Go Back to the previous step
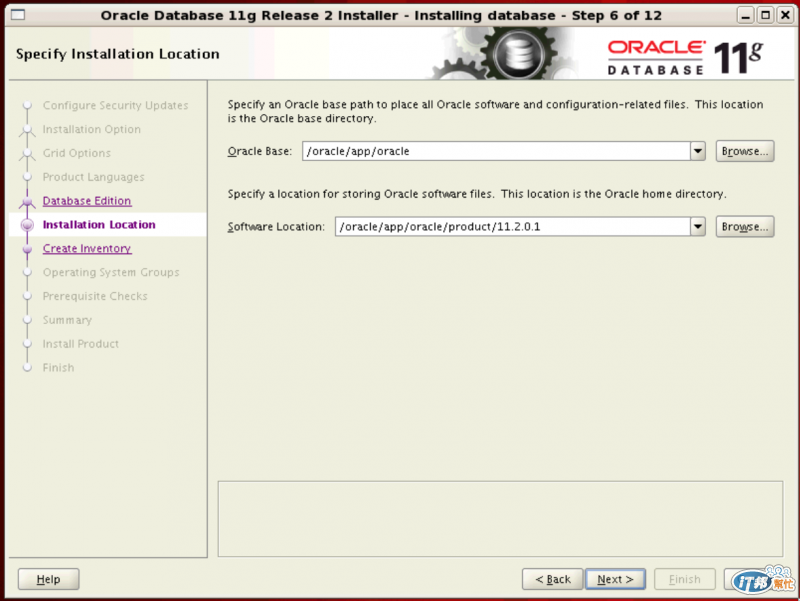Viewport: 800px width, 601px height. pos(553,579)
